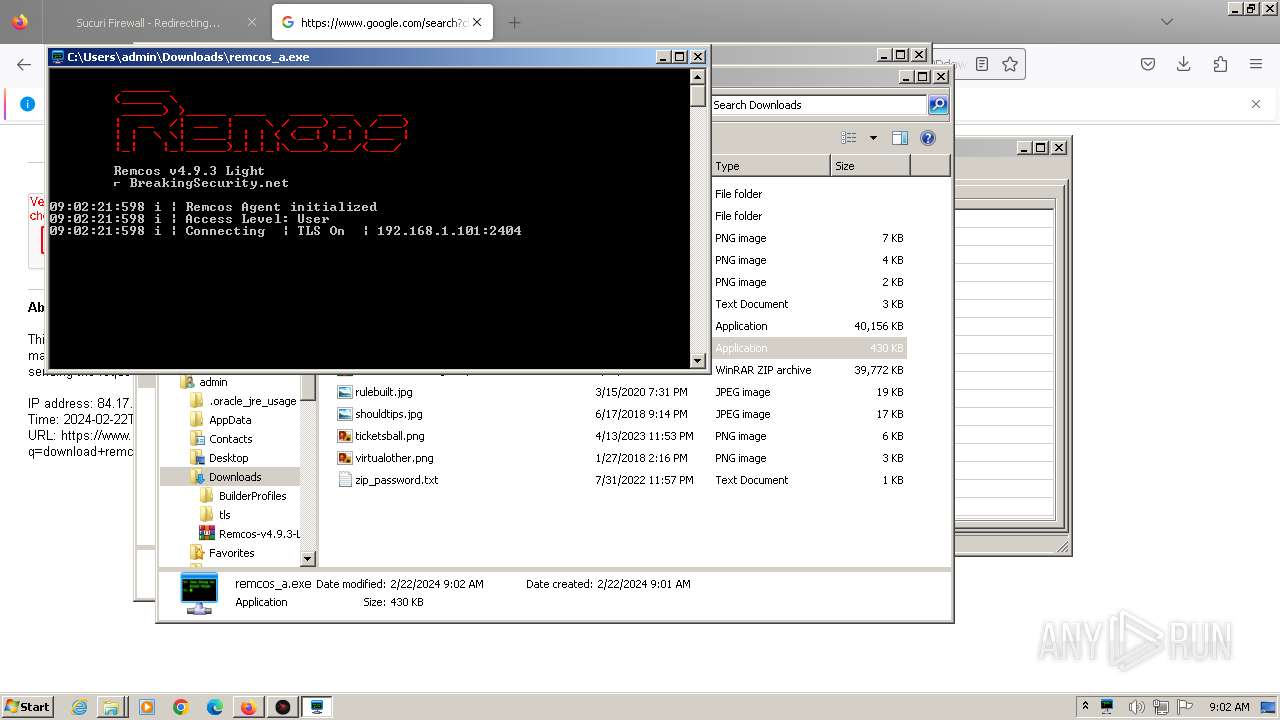The width and height of the screenshot is (1280, 720).
Task: Click the 9:02 AM taskbar clock
Action: pos(1229,707)
